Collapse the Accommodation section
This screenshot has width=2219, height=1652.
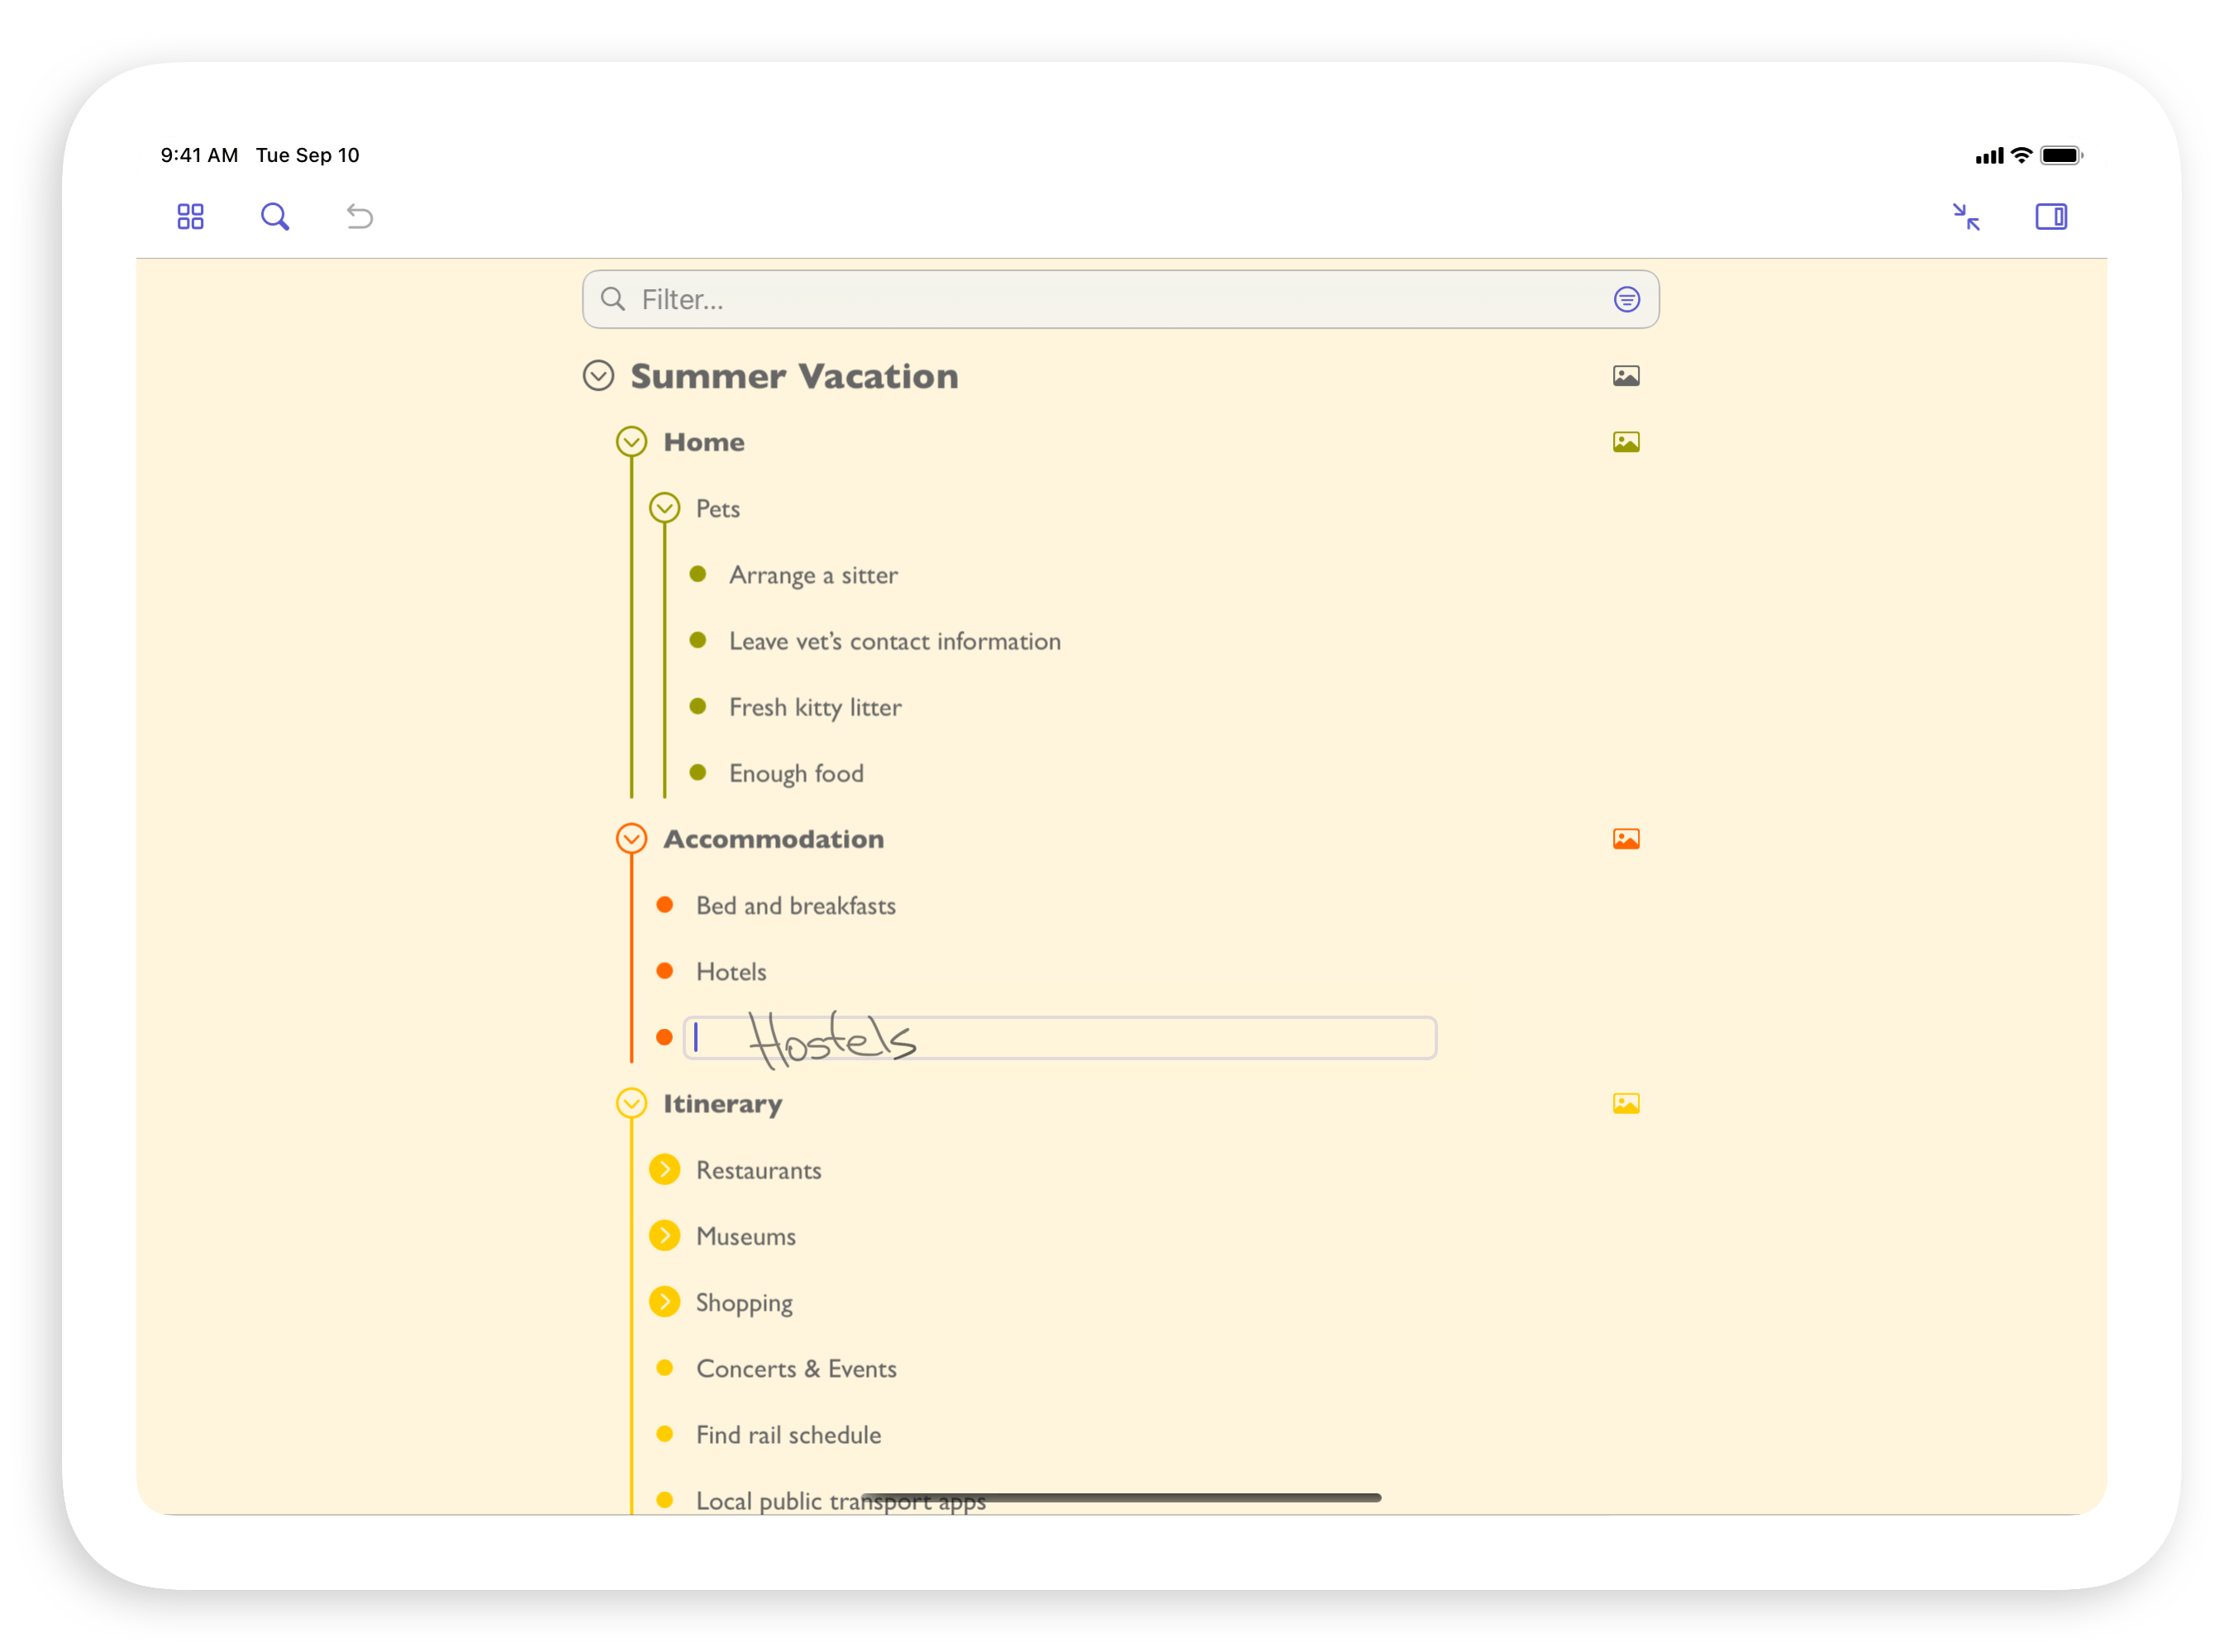pyautogui.click(x=631, y=838)
